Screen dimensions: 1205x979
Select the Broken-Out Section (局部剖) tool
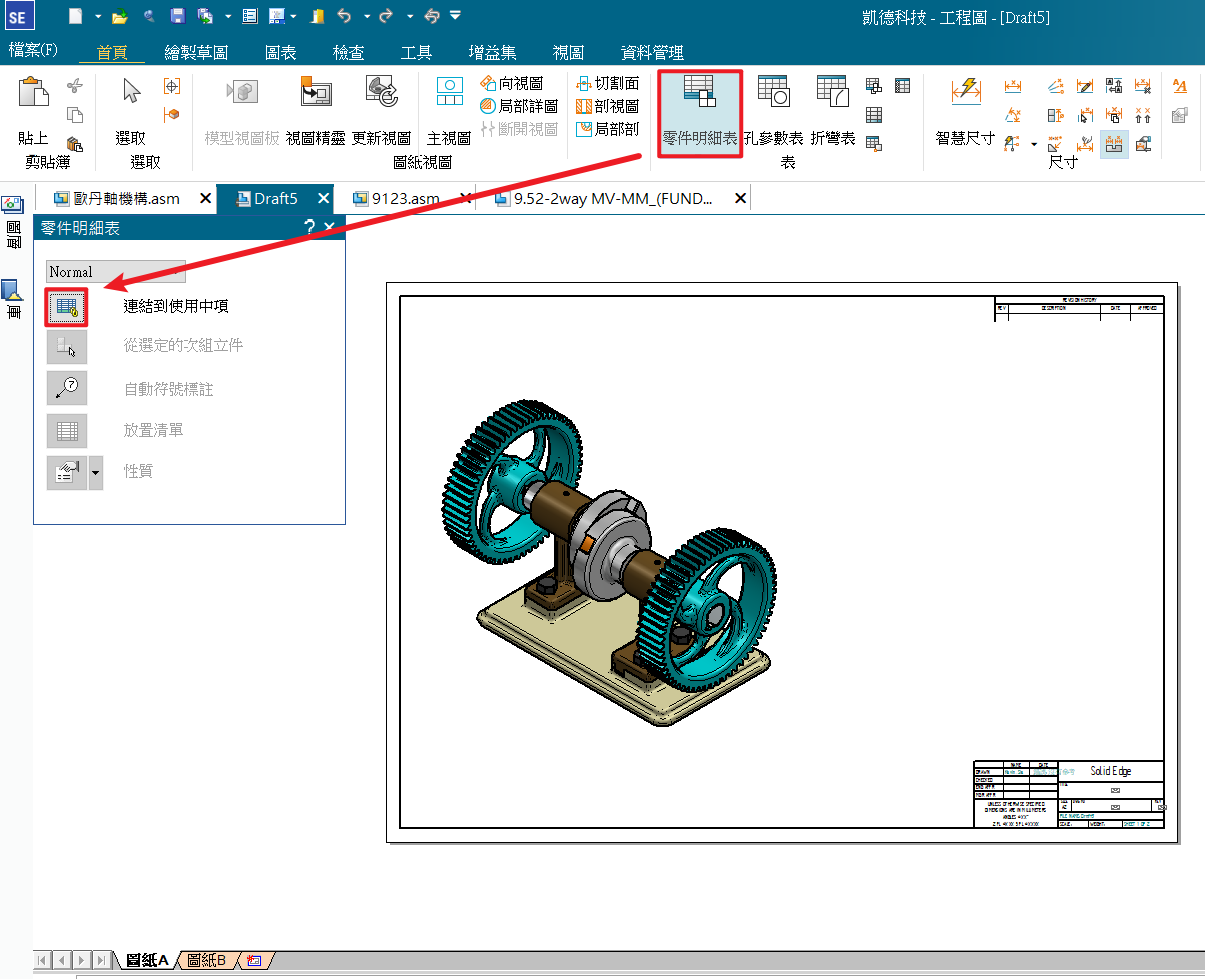(x=608, y=129)
